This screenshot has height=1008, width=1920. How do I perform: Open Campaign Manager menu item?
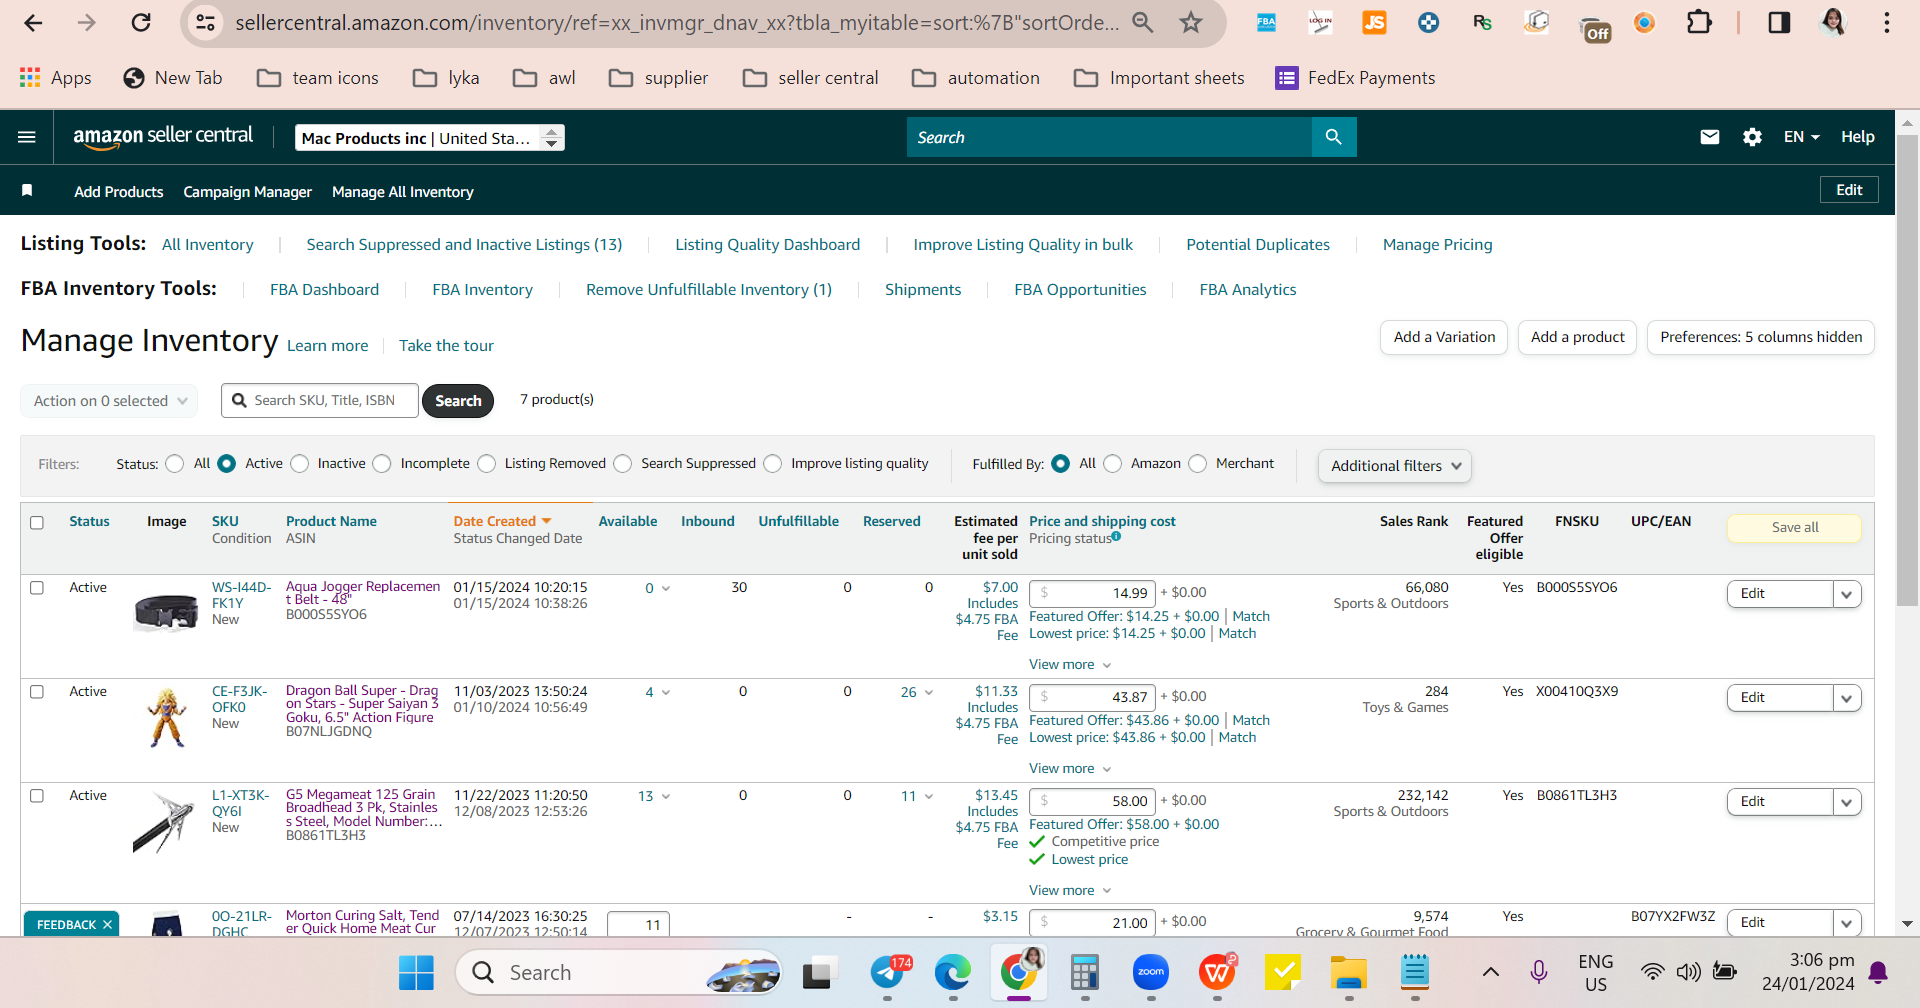(248, 192)
